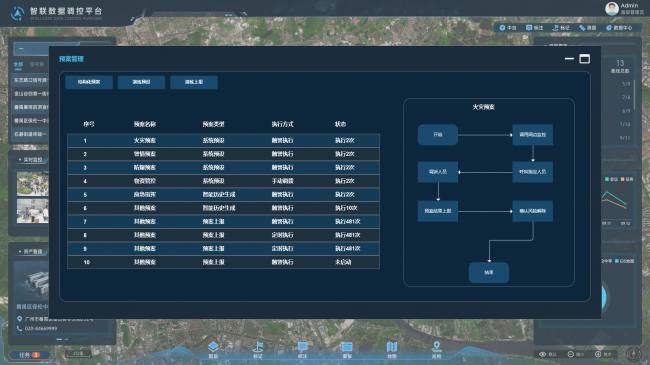The image size is (650, 365).
Task: Click the location pin icon beside the address
Action: pyautogui.click(x=19, y=319)
